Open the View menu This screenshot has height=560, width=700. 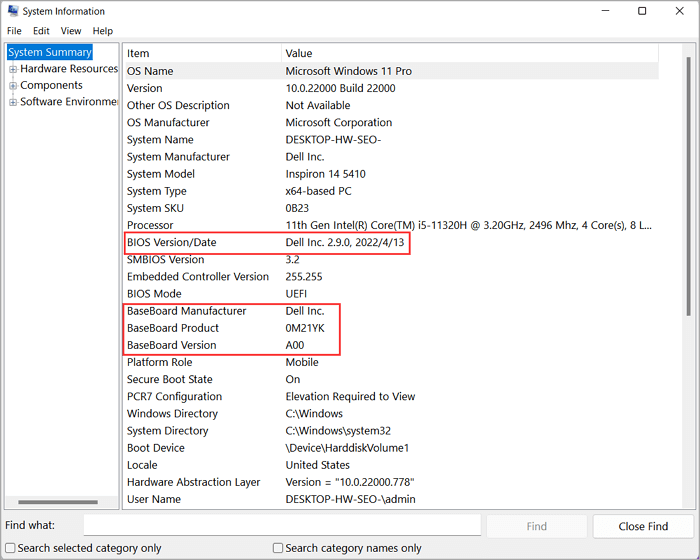[71, 31]
